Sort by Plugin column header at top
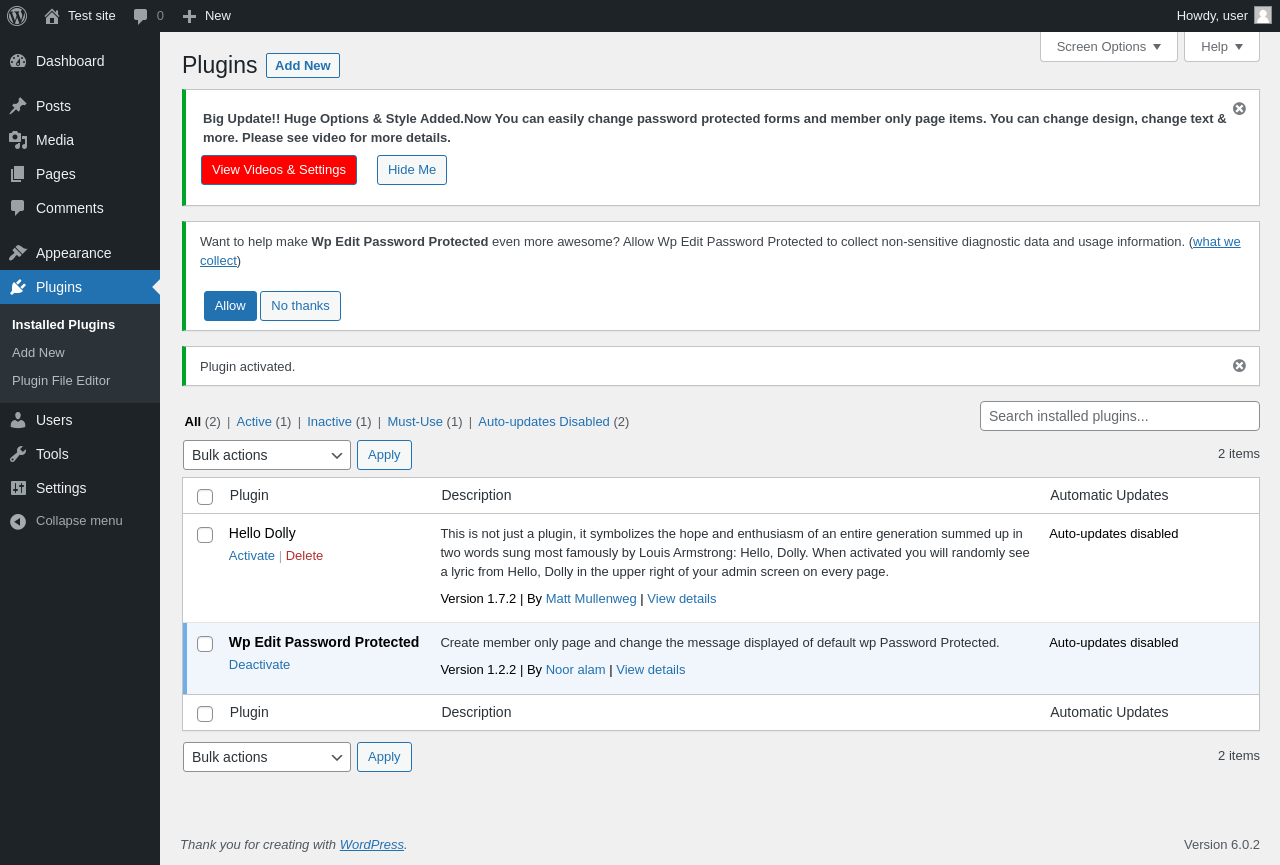Viewport: 1280px width, 865px height. pyautogui.click(x=249, y=495)
